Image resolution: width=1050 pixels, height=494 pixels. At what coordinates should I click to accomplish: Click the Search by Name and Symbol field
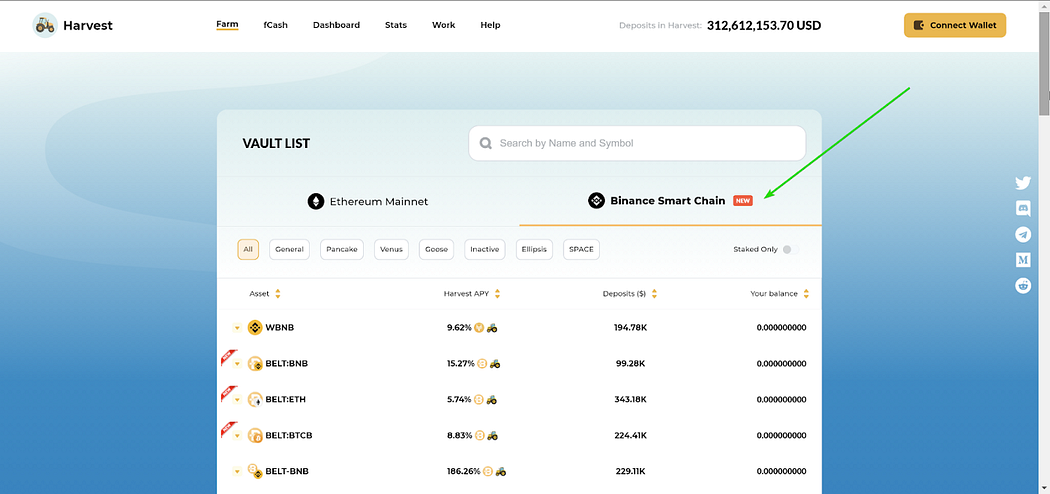(637, 143)
